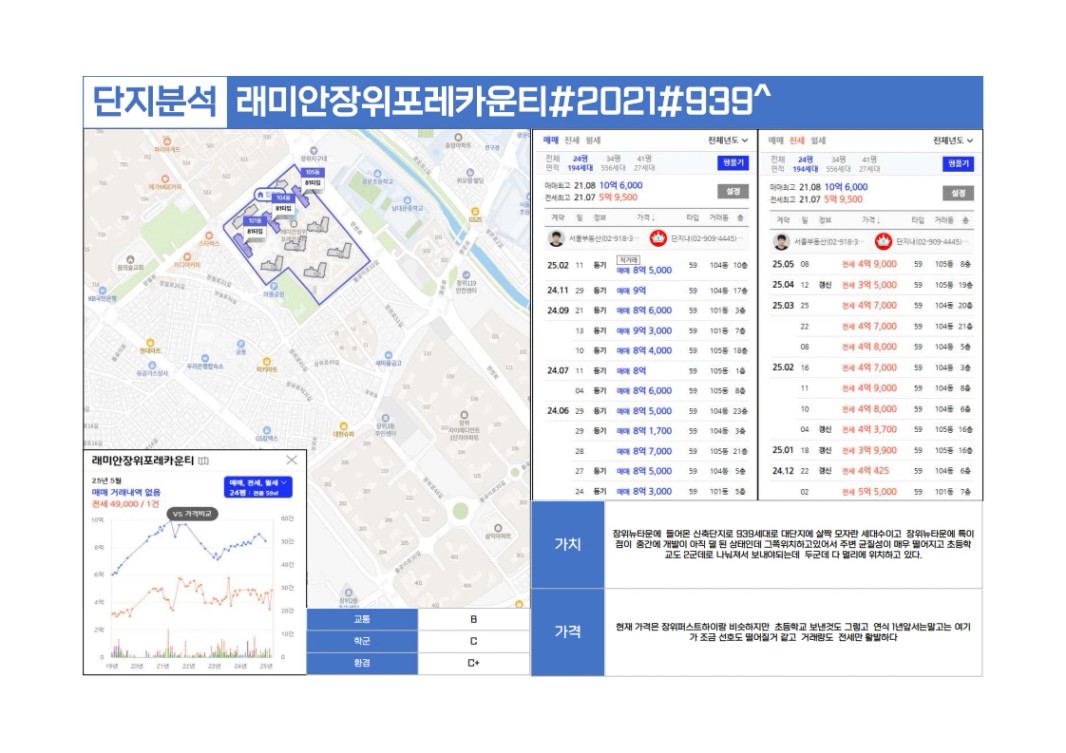Open 전체년도 dropdown in left panel
This screenshot has width=1066, height=753.
[727, 140]
